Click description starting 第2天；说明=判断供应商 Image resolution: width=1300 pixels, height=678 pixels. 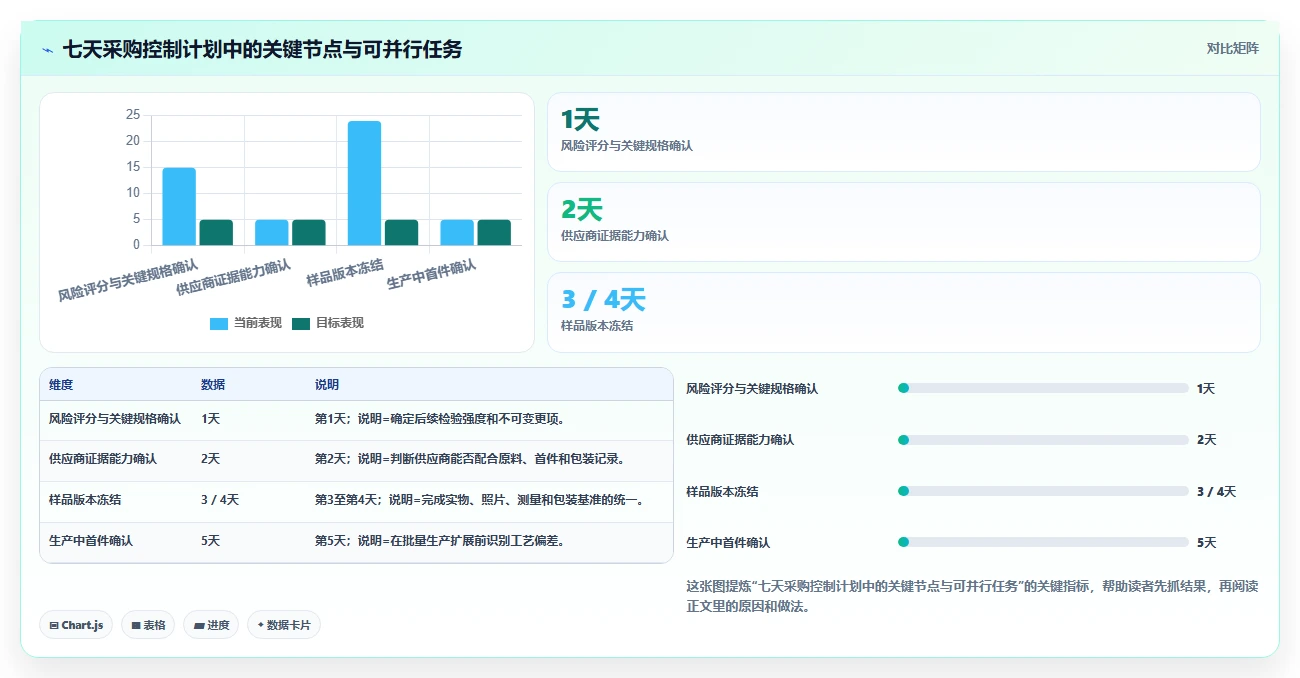[x=470, y=459]
